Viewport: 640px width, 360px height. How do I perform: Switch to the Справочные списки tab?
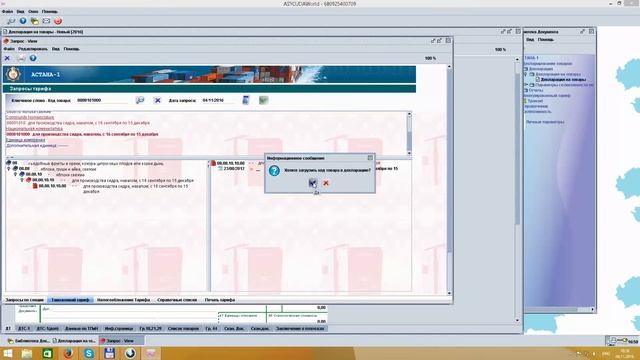tap(177, 300)
